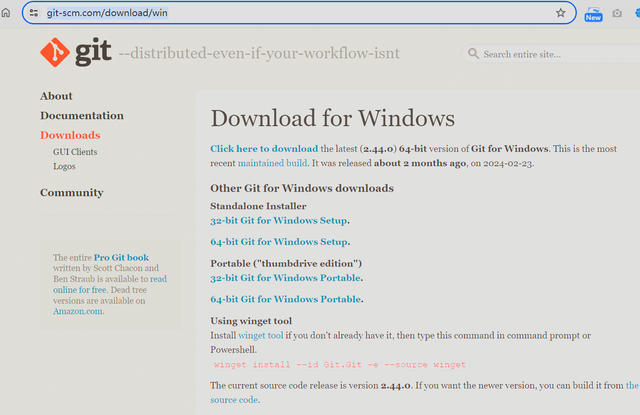The width and height of the screenshot is (640, 415).
Task: Open the maintained build link
Action: point(272,163)
